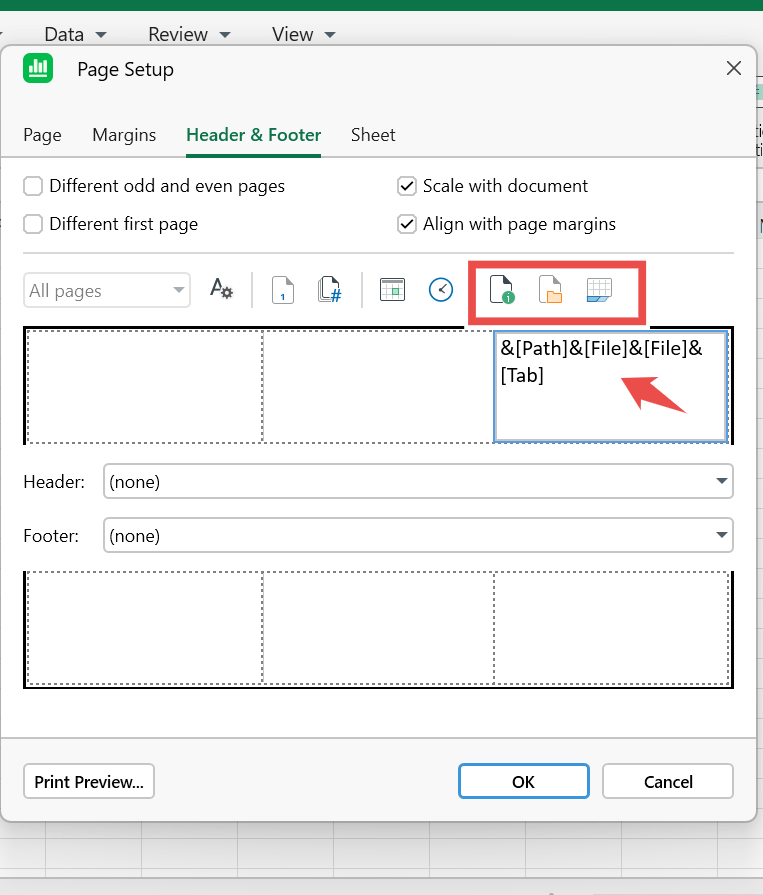This screenshot has width=763, height=895.
Task: Click the center footer section box
Action: [378, 628]
